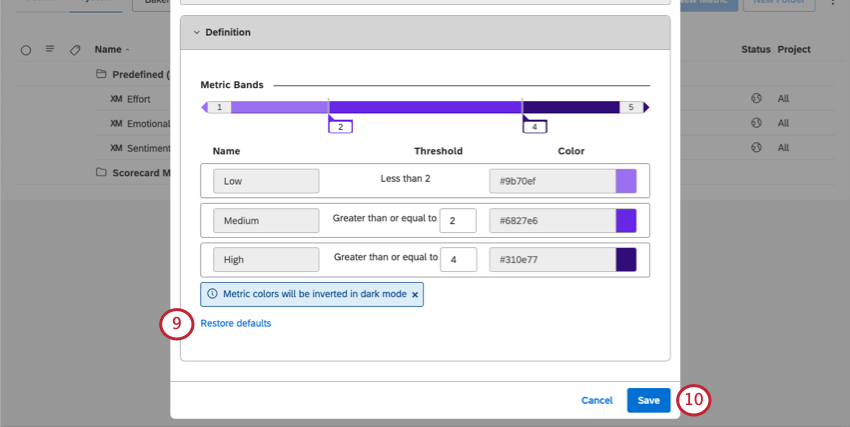This screenshot has width=850, height=427.
Task: Click the #6827e6 hex color field
Action: [x=551, y=220]
